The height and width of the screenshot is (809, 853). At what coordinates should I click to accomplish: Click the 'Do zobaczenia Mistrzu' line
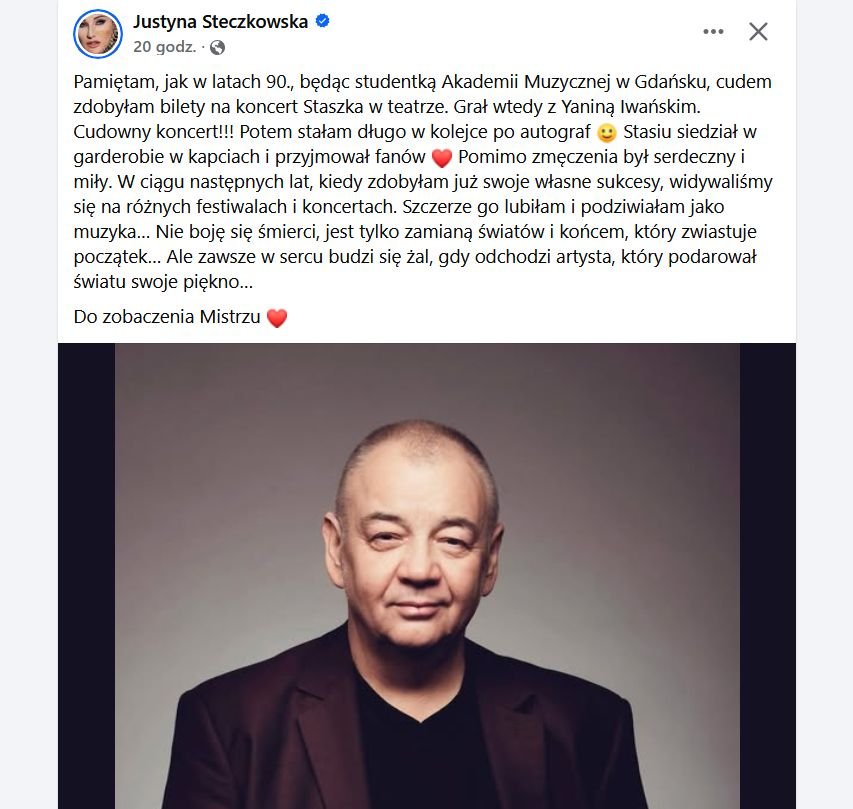(167, 317)
